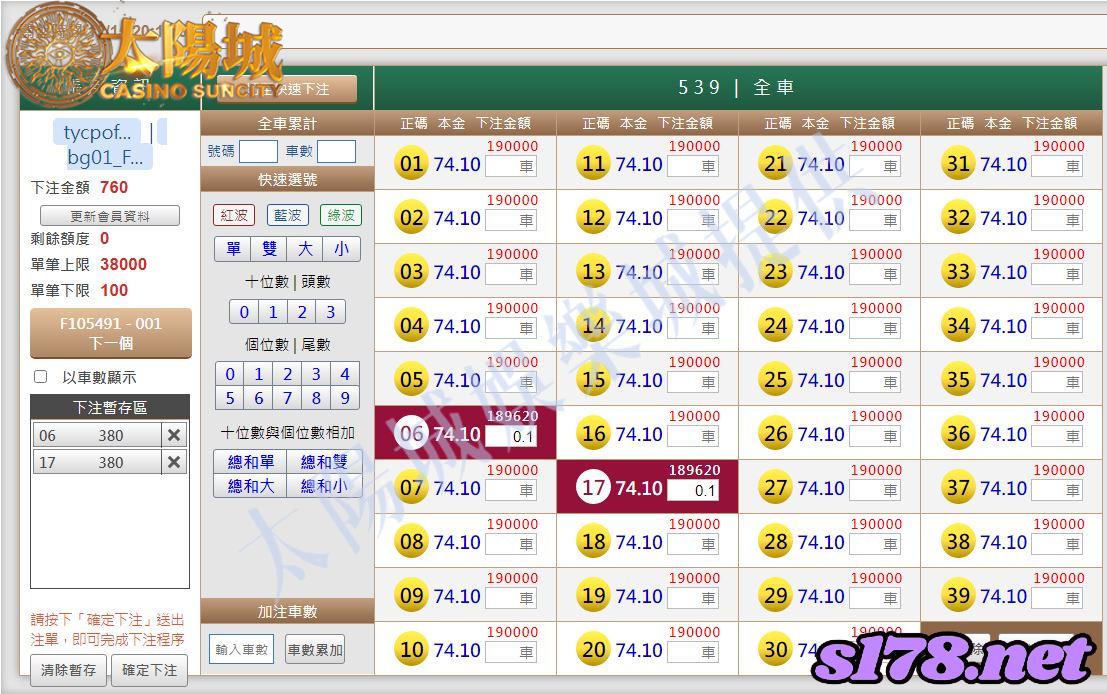Edit bet amount field for number 17
Screen dimensions: 1107x694
tap(693, 490)
